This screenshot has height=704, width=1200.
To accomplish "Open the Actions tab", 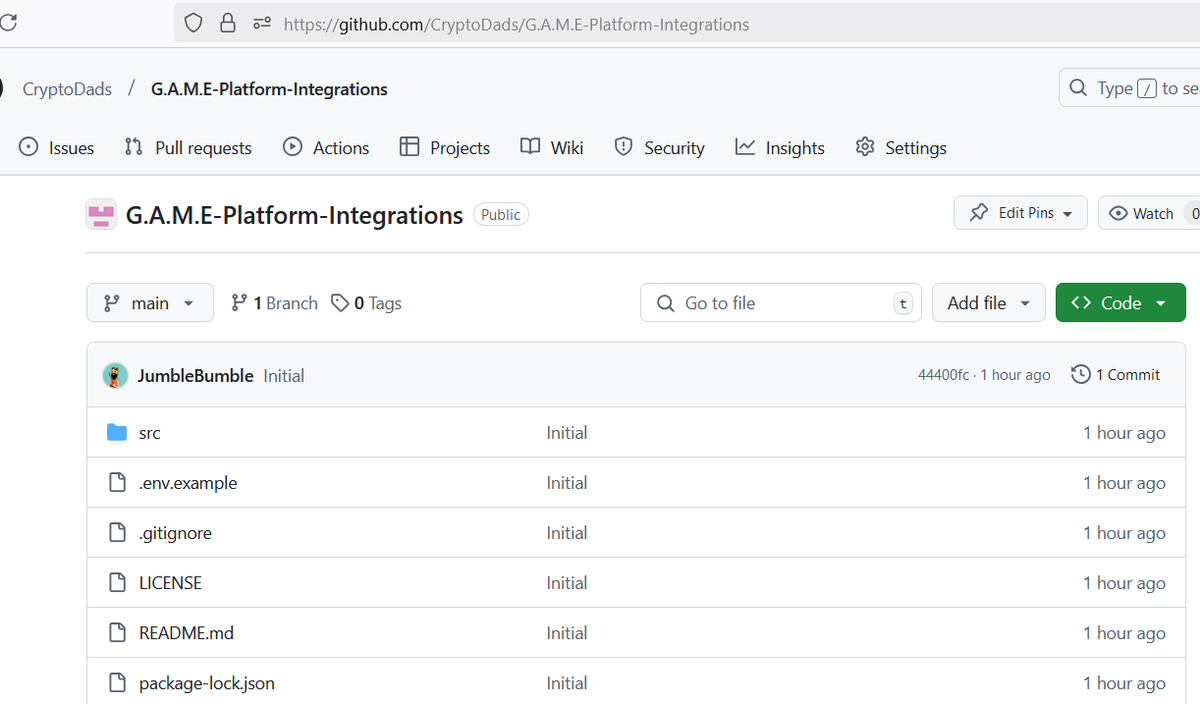I will point(326,147).
